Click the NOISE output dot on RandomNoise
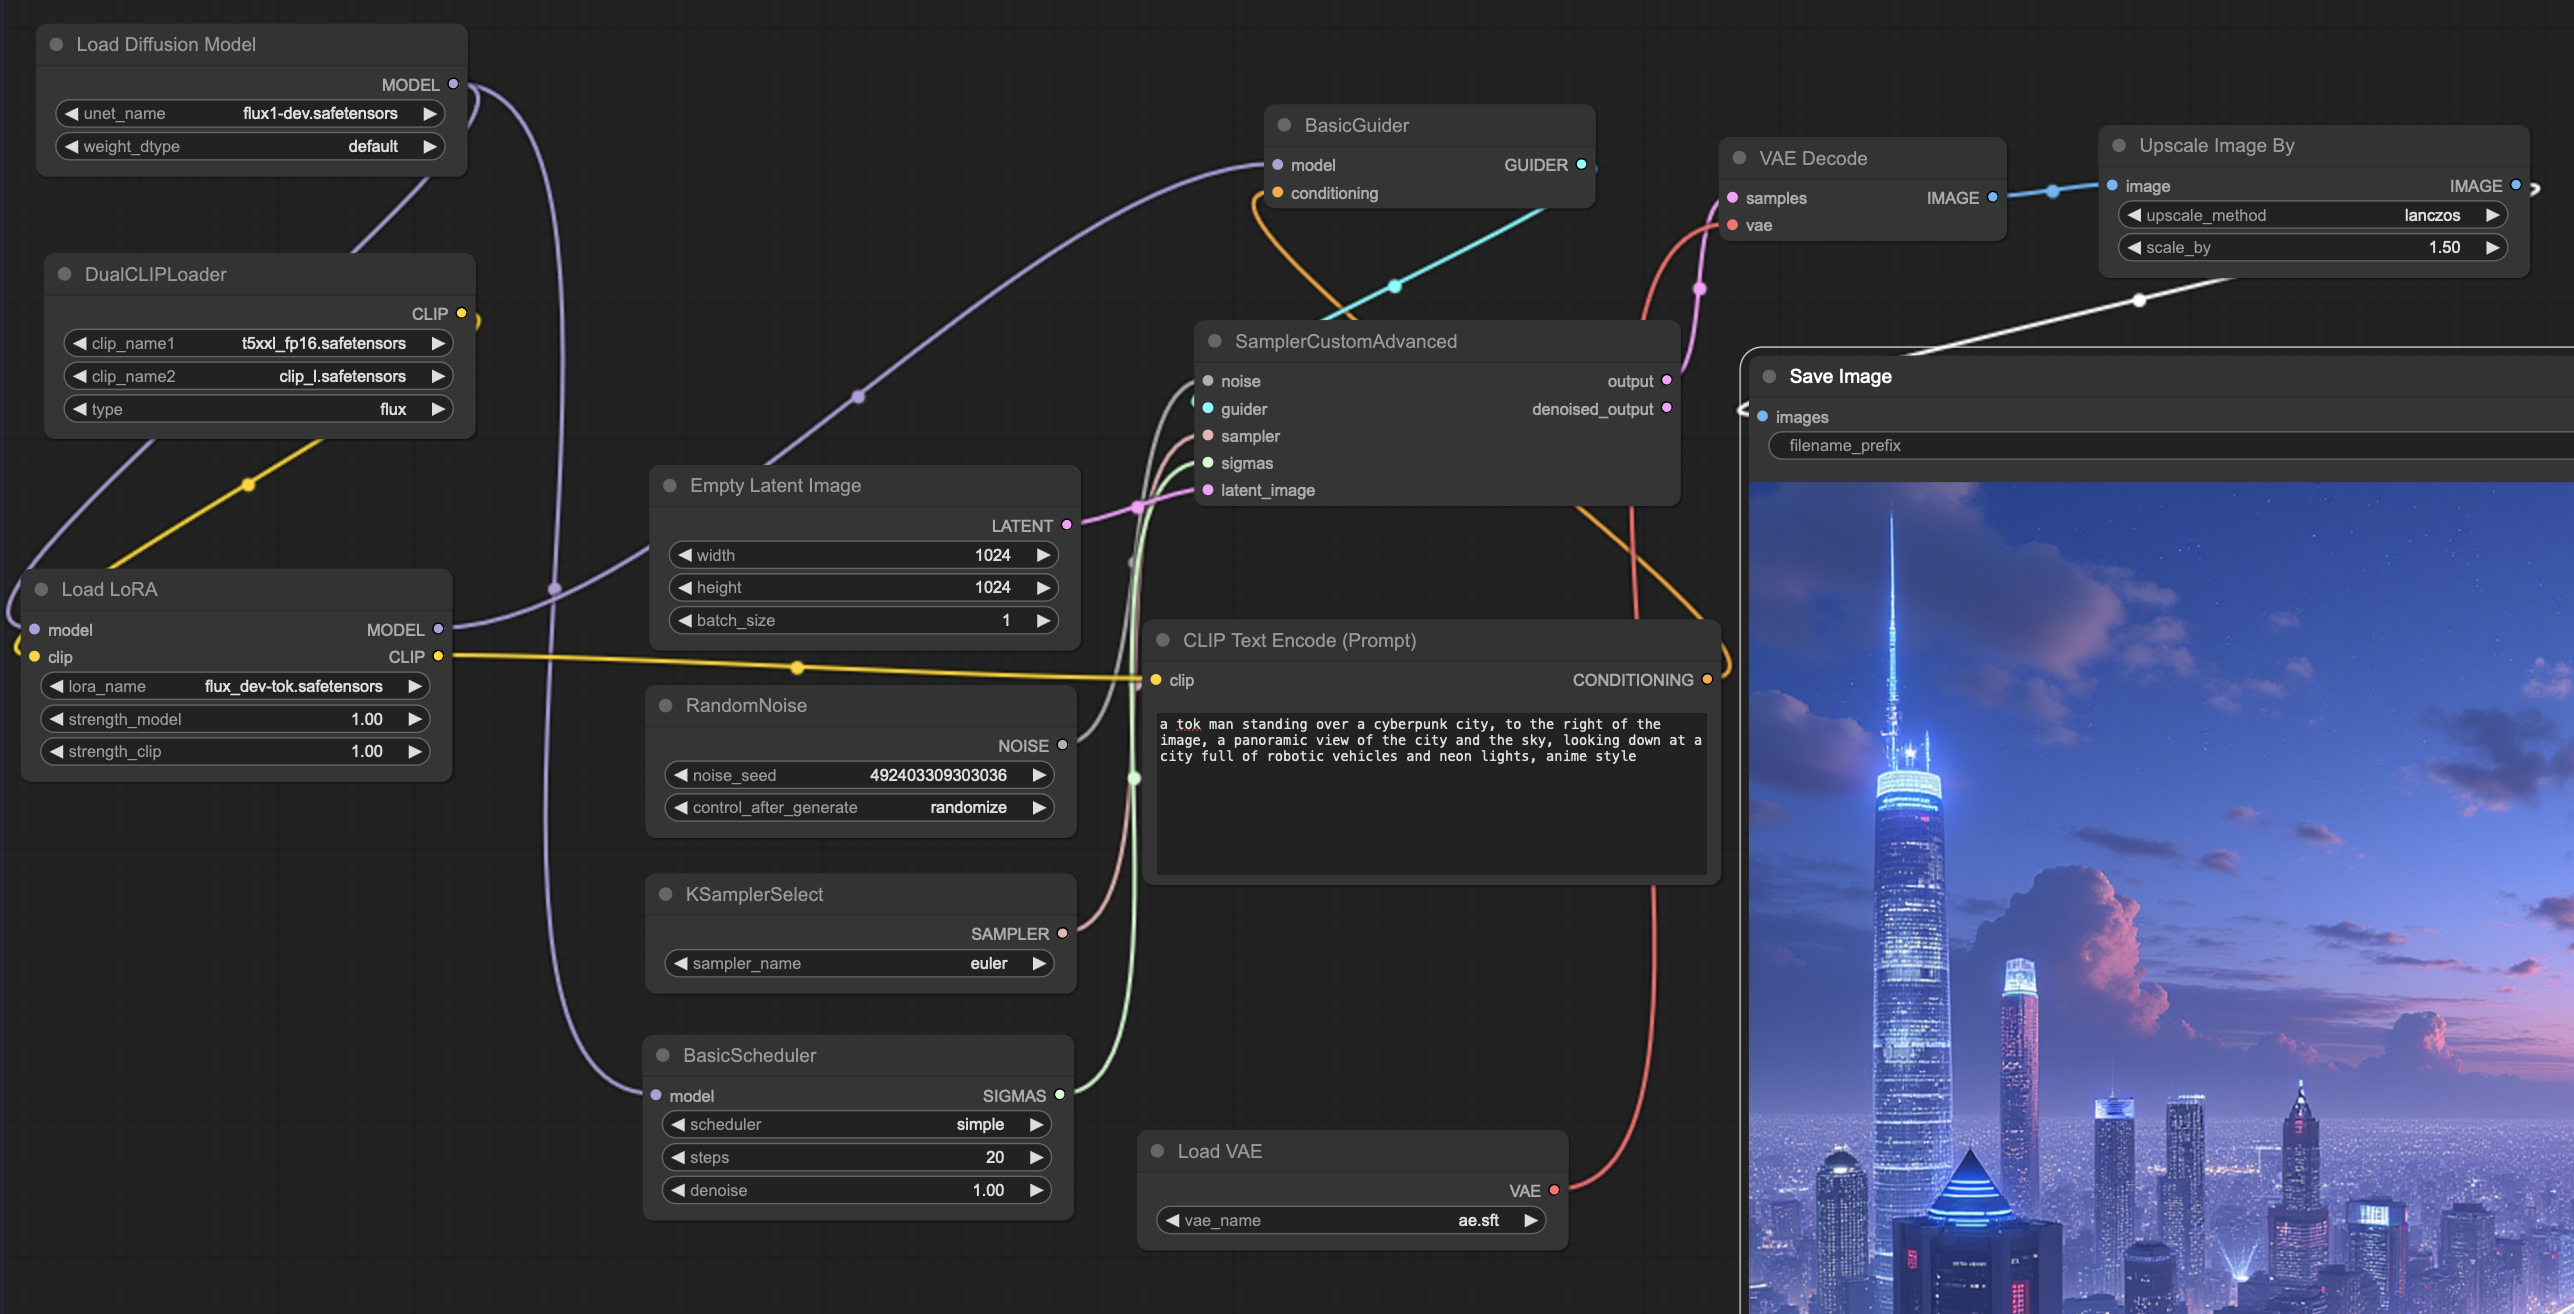The image size is (2574, 1314). (x=1062, y=745)
